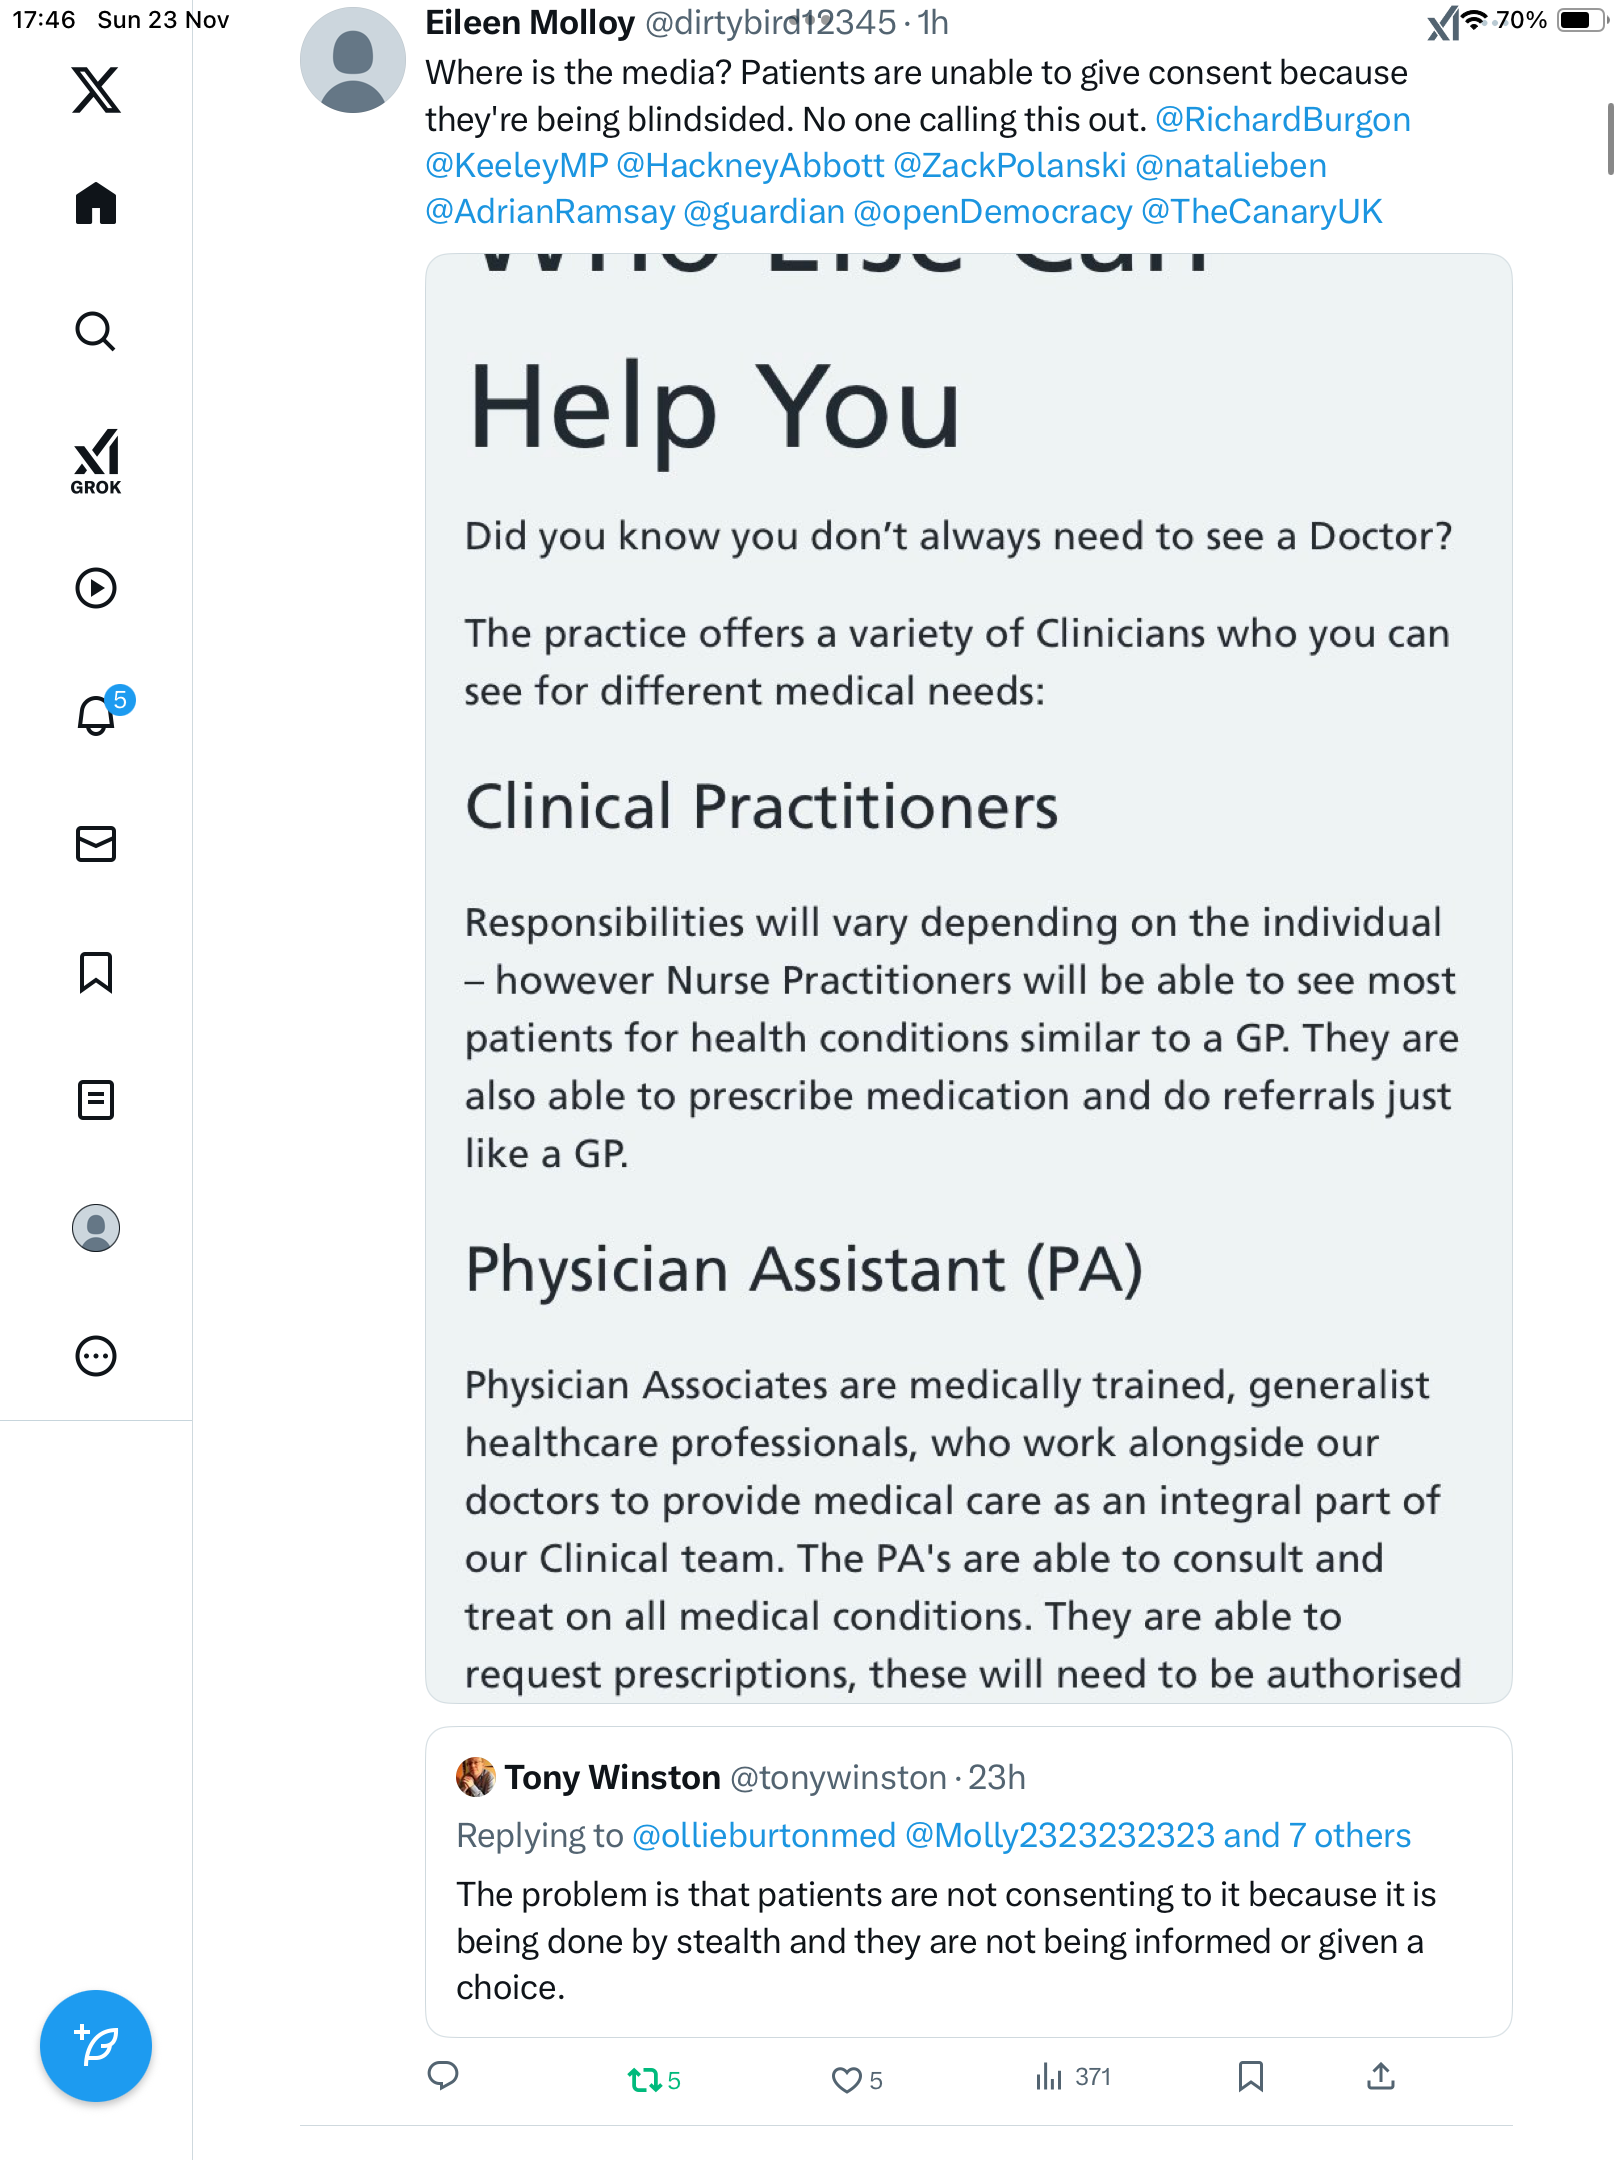Open the profile avatar in sidebar
Screen dimensions: 1620x2160
[x=96, y=1228]
